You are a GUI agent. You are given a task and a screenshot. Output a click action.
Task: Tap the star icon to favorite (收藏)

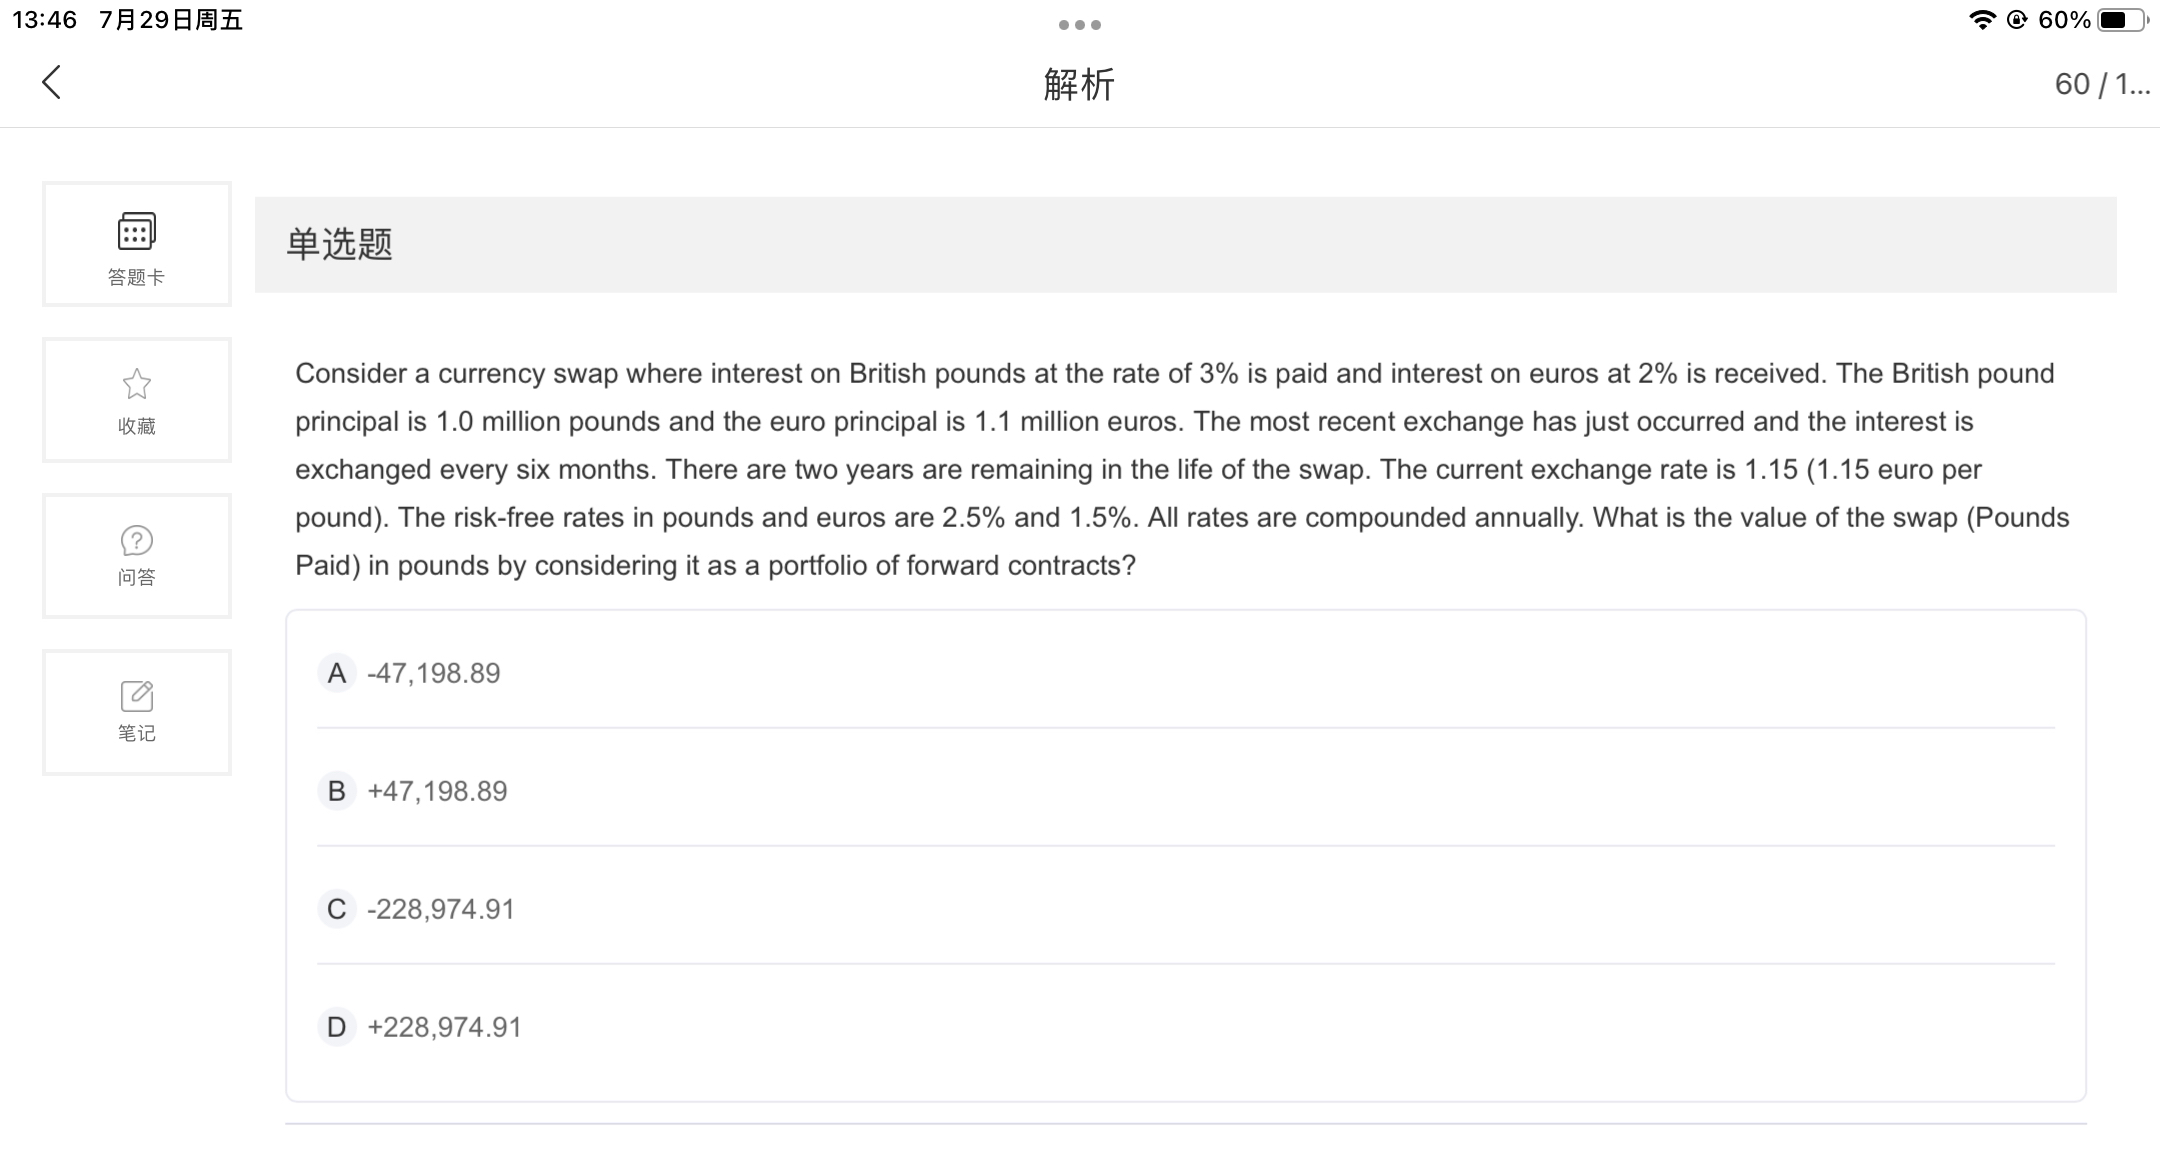pos(137,385)
